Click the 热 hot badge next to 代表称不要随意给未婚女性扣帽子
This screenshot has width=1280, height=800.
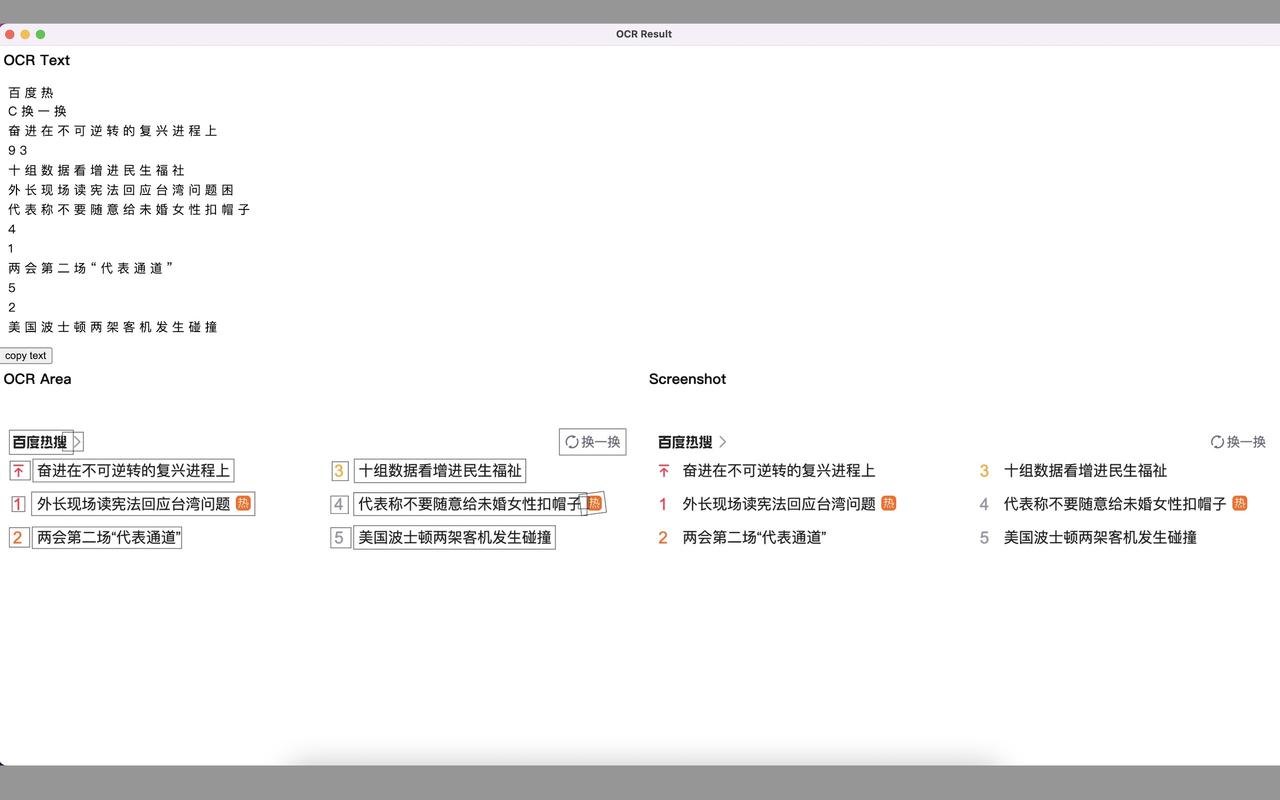(594, 504)
